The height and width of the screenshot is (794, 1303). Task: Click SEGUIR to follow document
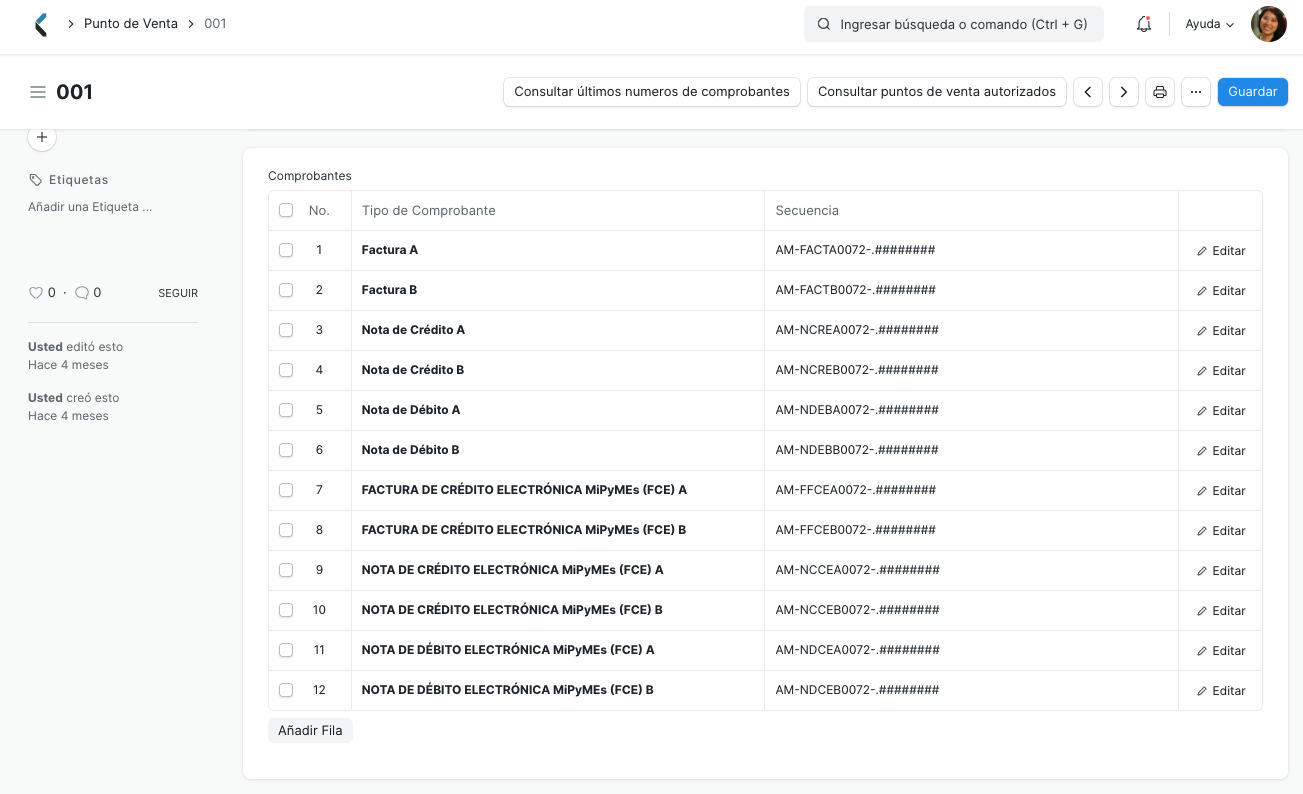(x=178, y=293)
